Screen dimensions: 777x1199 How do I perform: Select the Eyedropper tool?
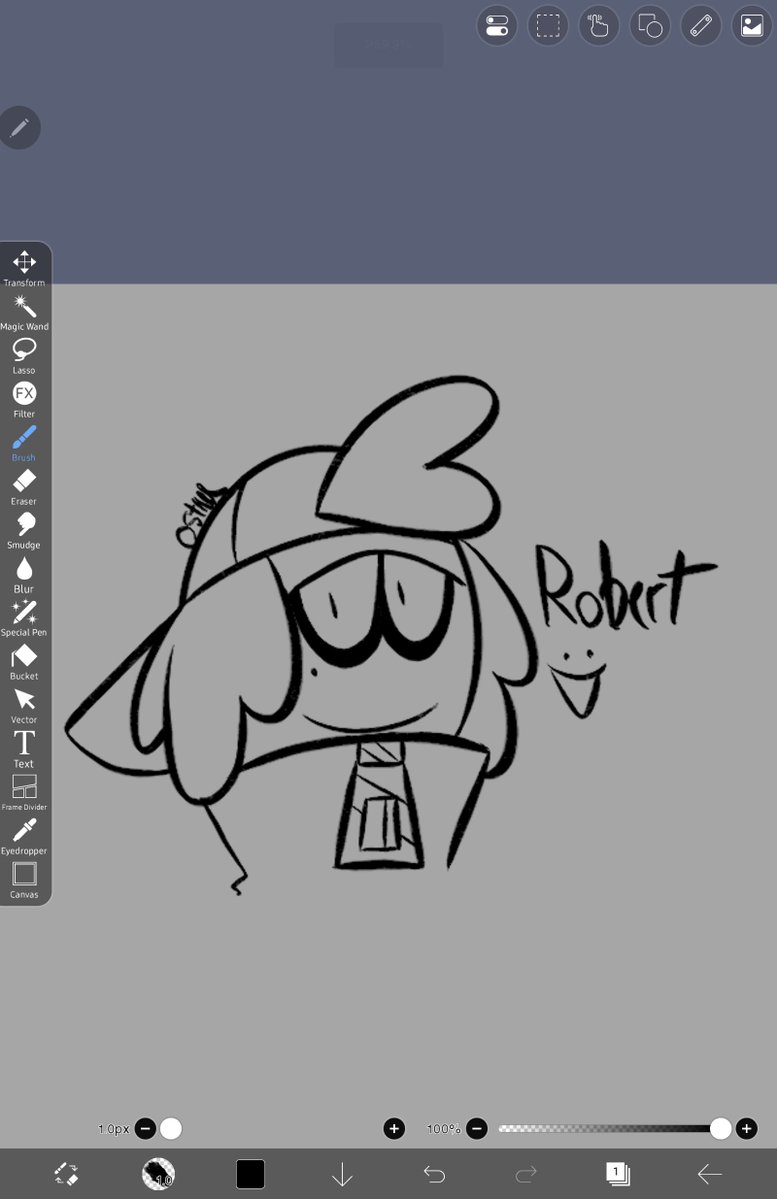24,837
